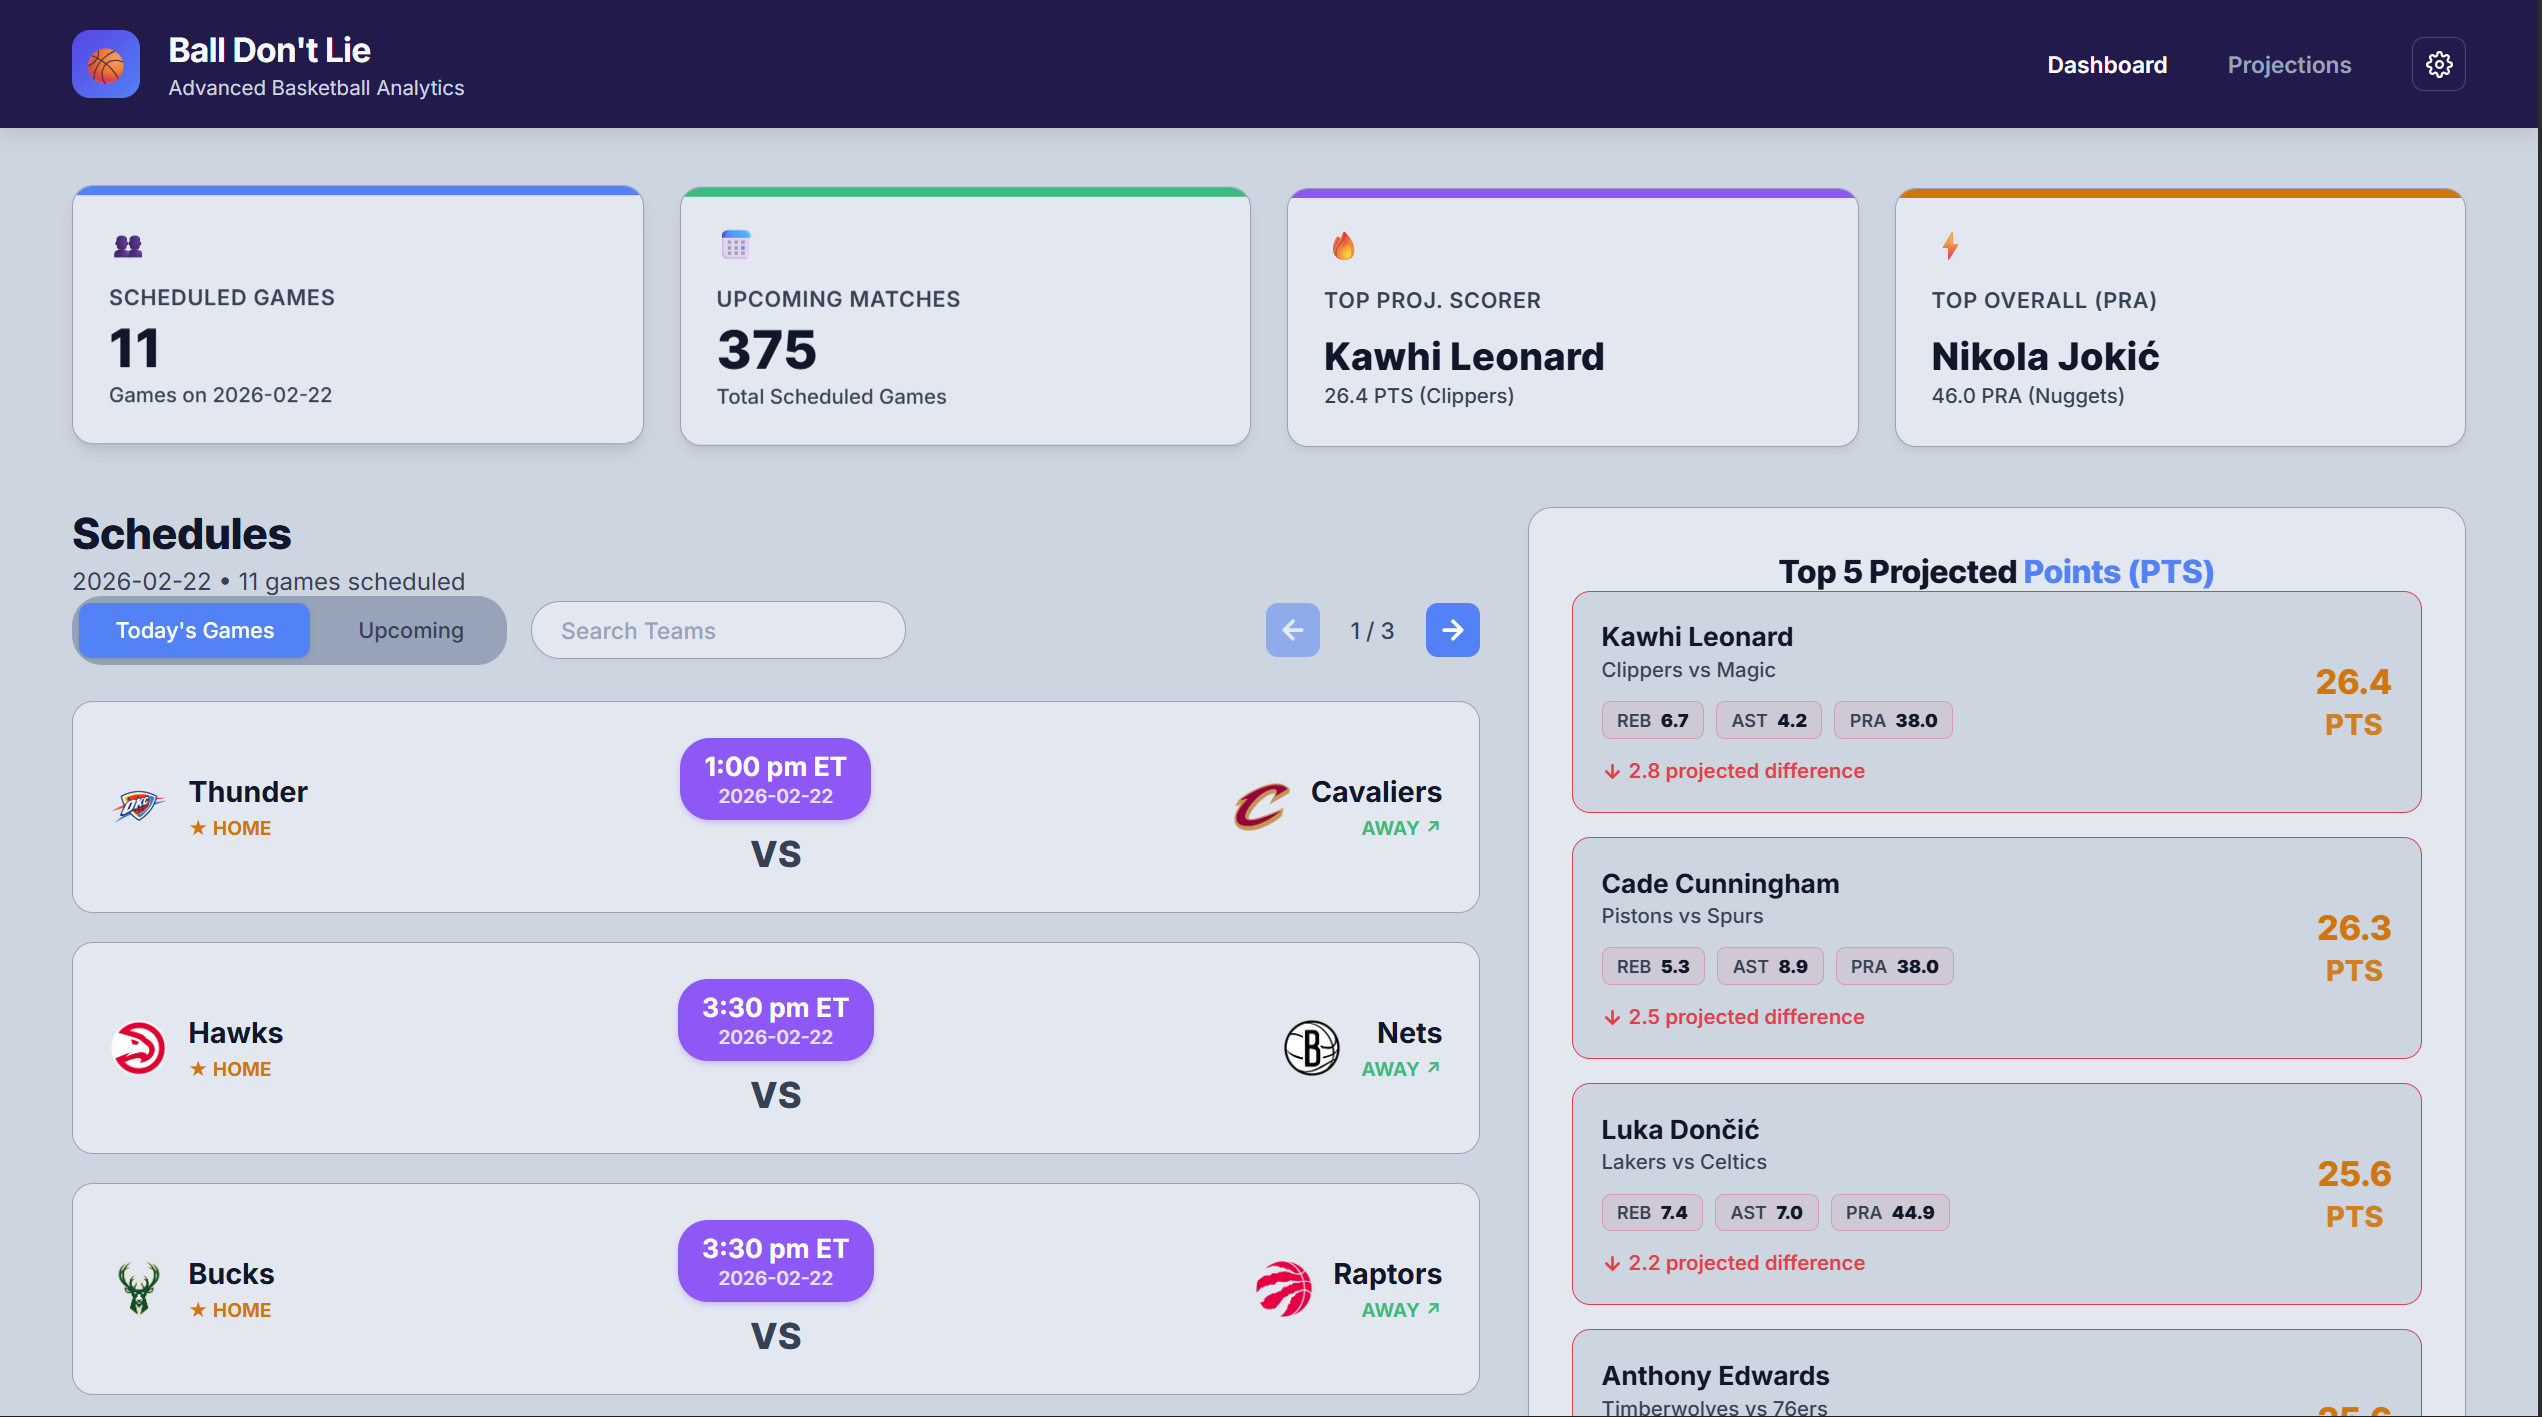Click the Nets team logo

(1311, 1047)
